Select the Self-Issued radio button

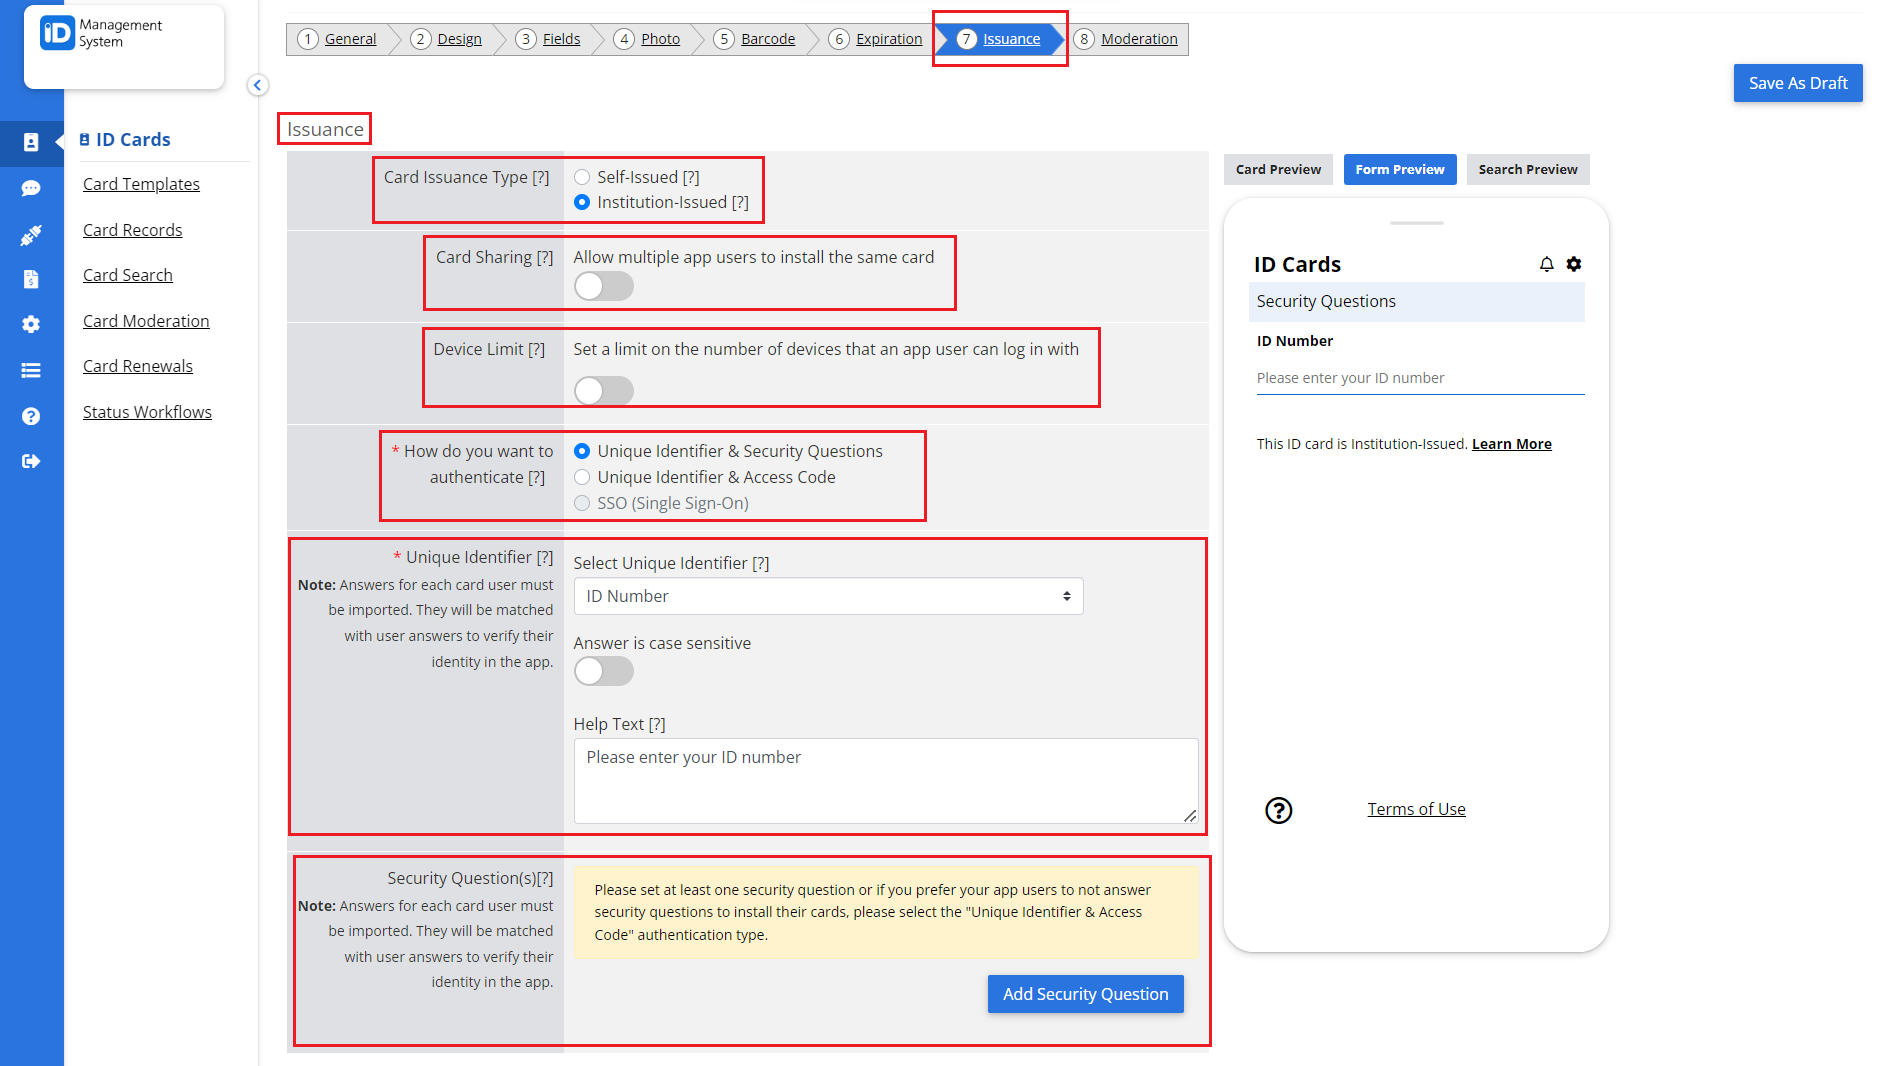point(582,176)
